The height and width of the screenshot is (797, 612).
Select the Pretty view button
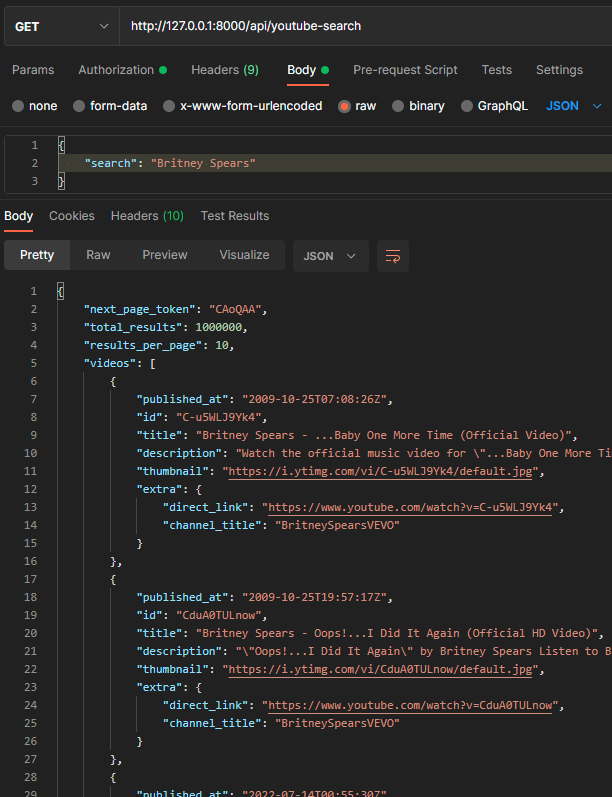[37, 255]
